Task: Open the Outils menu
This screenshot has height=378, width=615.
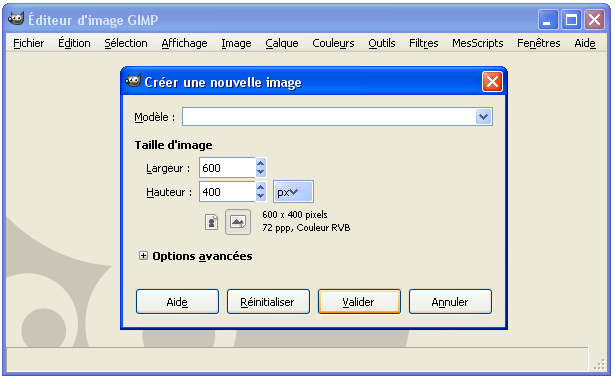Action: coord(382,43)
